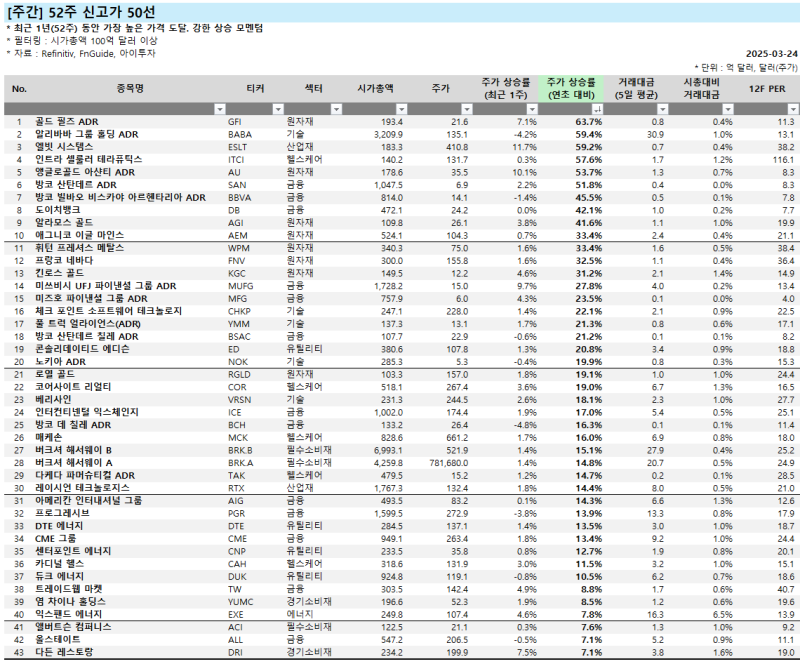
Task: Select the 센터포인트 에너지 cell
Action: (73, 552)
